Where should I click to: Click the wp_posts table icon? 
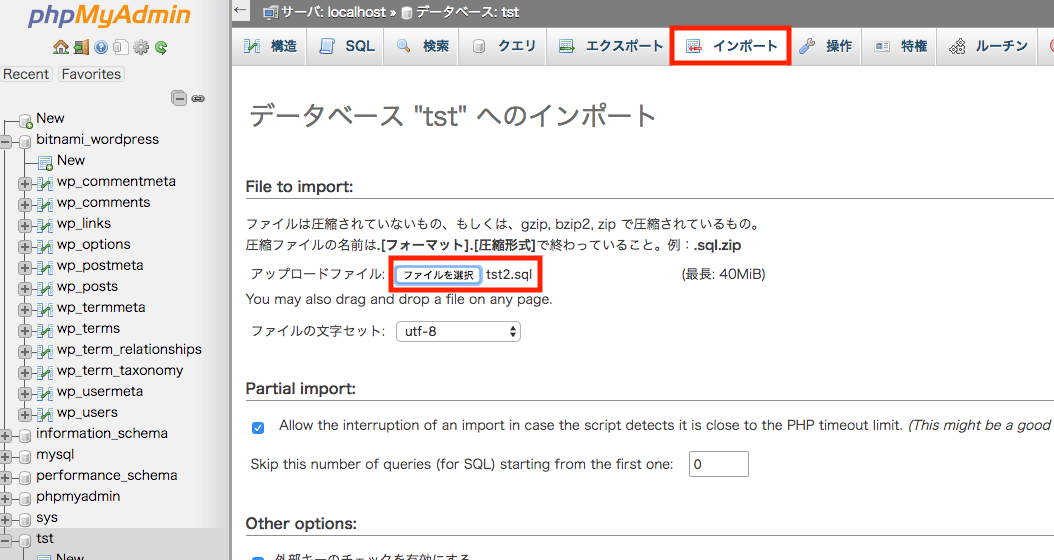[44, 287]
